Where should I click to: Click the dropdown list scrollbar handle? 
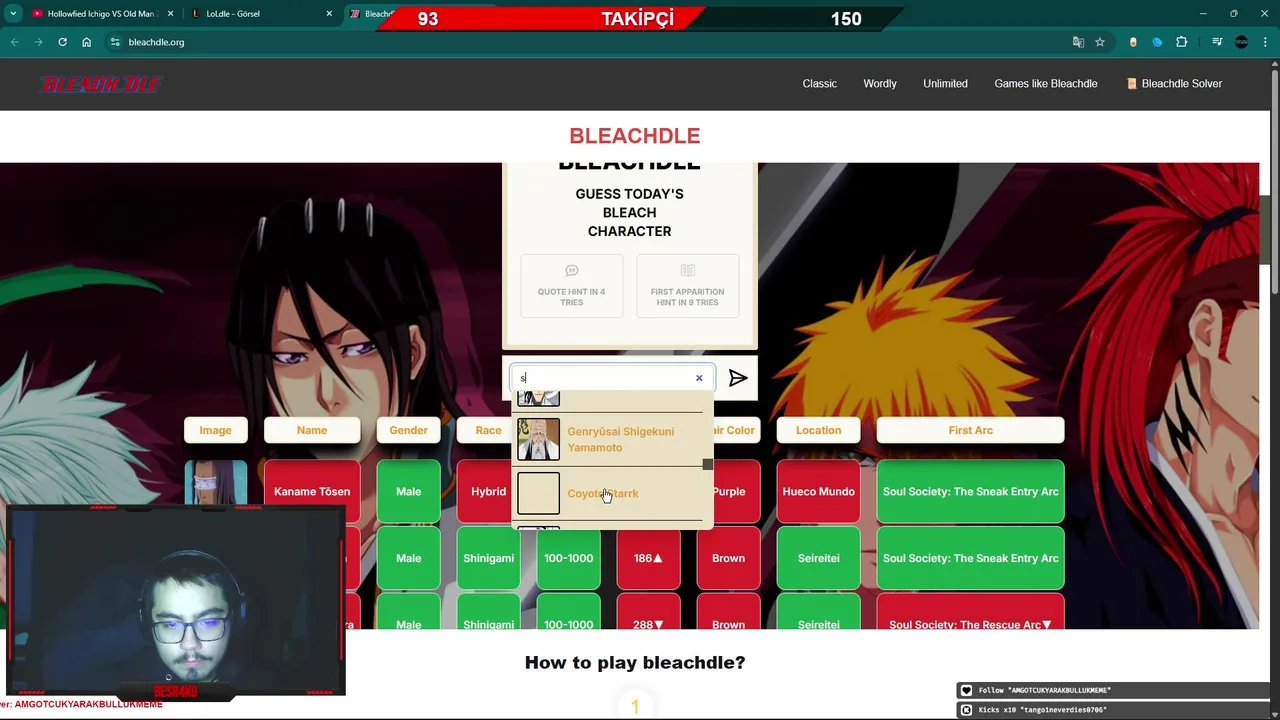coord(708,464)
